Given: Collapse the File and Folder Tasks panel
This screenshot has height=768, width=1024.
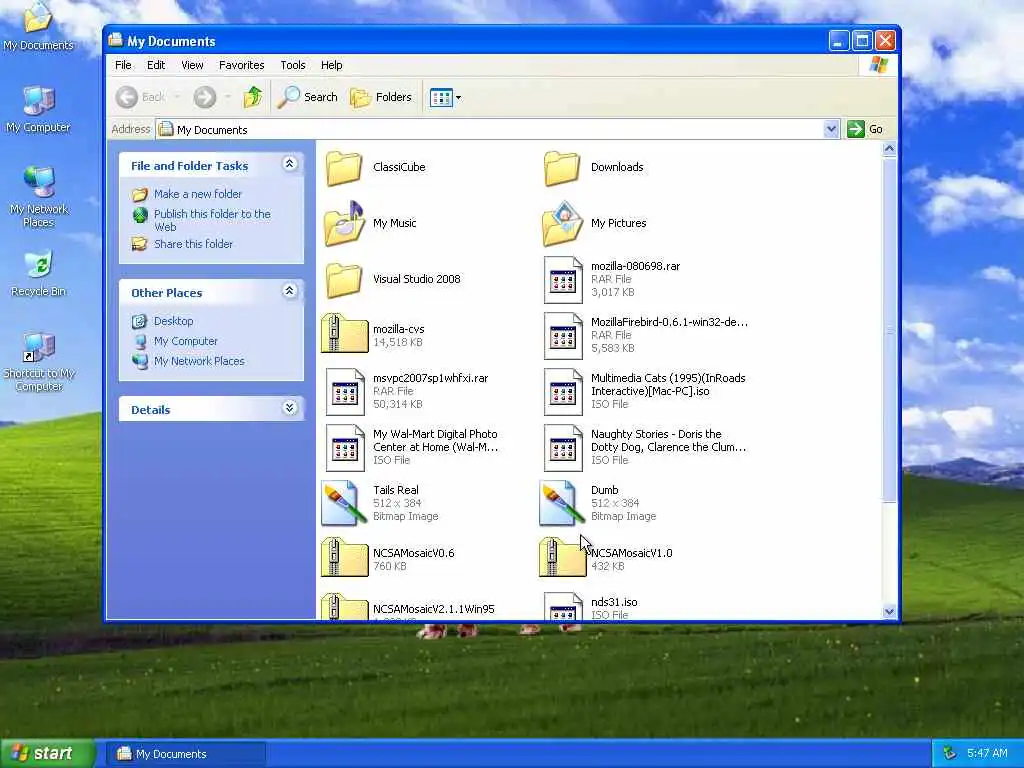Looking at the screenshot, I should (289, 164).
